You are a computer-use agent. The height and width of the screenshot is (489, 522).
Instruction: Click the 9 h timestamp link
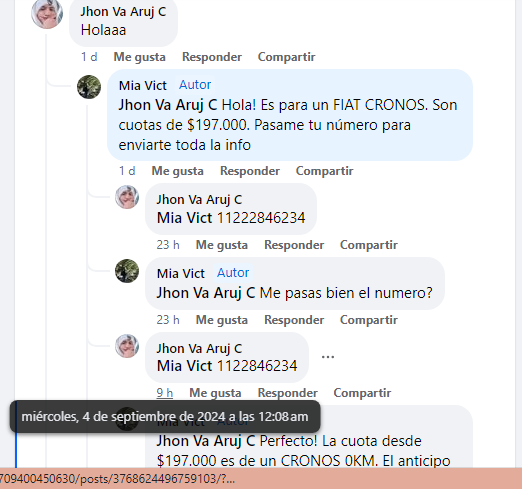[165, 393]
